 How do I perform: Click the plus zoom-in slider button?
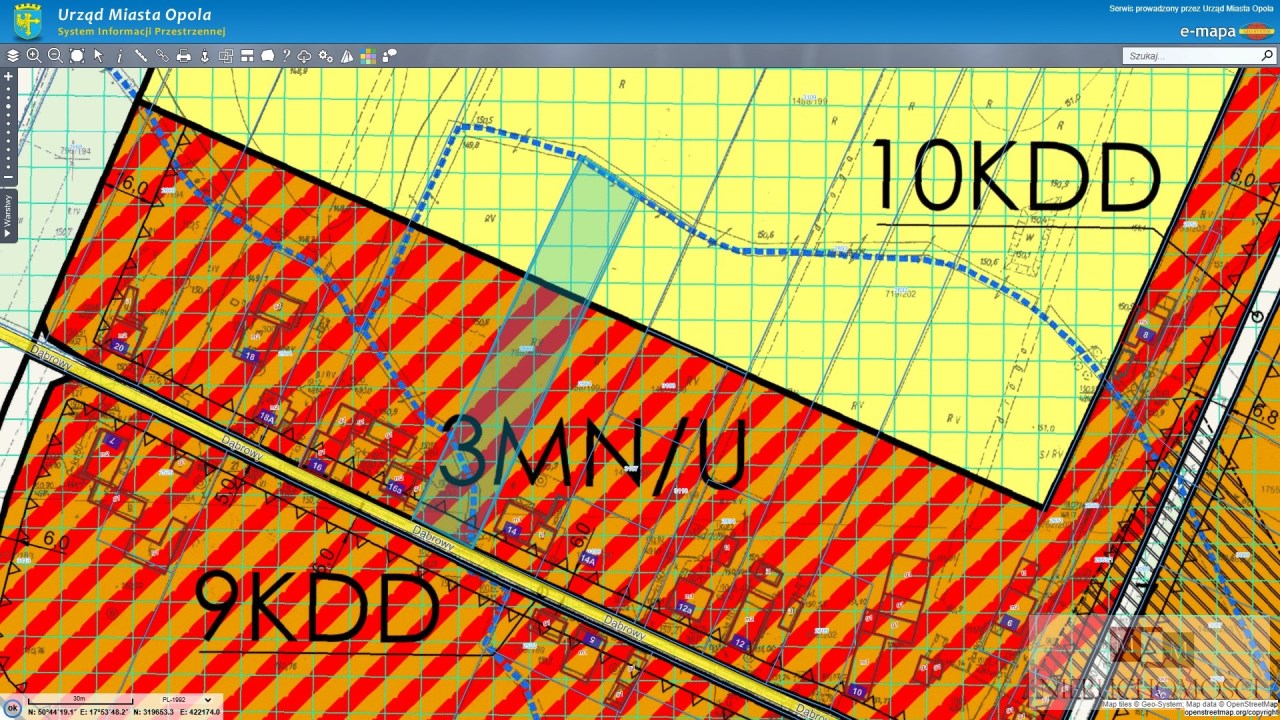[8, 76]
